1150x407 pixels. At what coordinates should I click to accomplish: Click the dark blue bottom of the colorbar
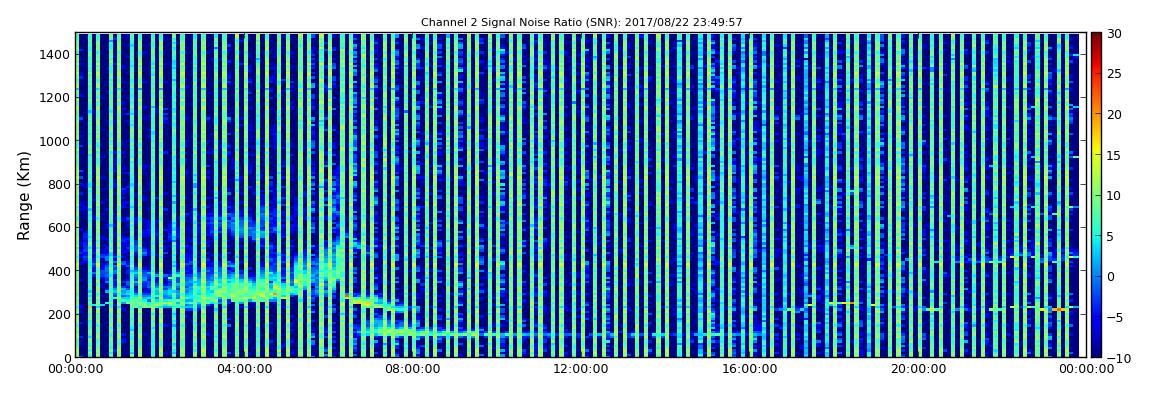tap(1096, 351)
